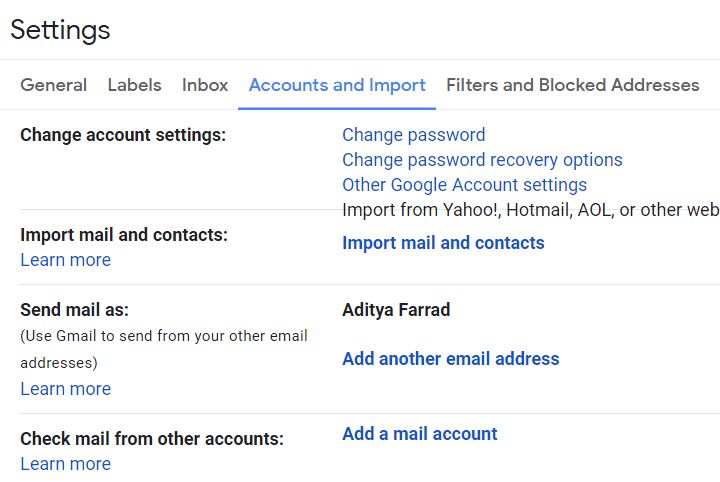This screenshot has width=720, height=482.
Task: Click the Settings page heading
Action: click(x=60, y=30)
